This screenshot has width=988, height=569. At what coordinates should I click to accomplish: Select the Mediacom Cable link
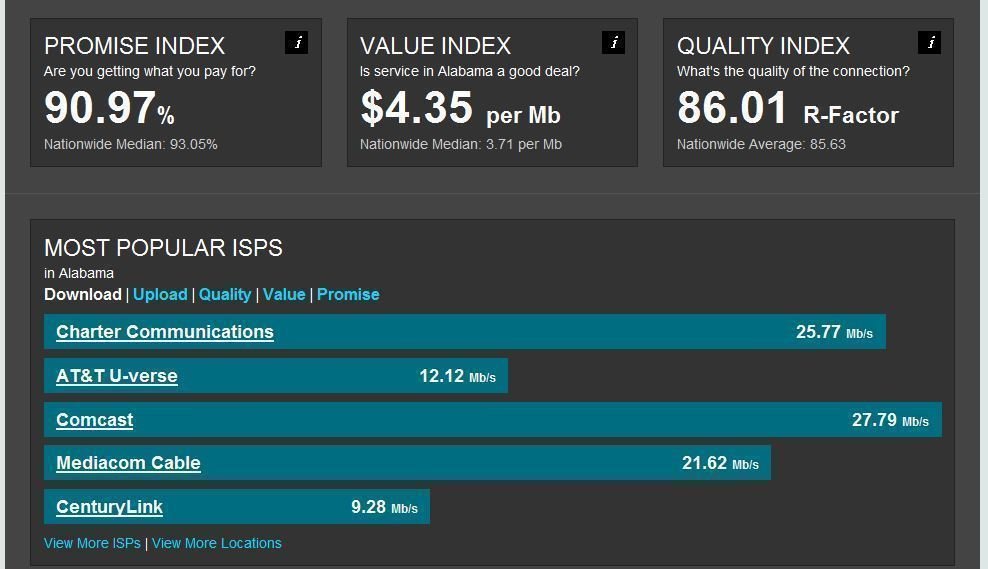[128, 463]
